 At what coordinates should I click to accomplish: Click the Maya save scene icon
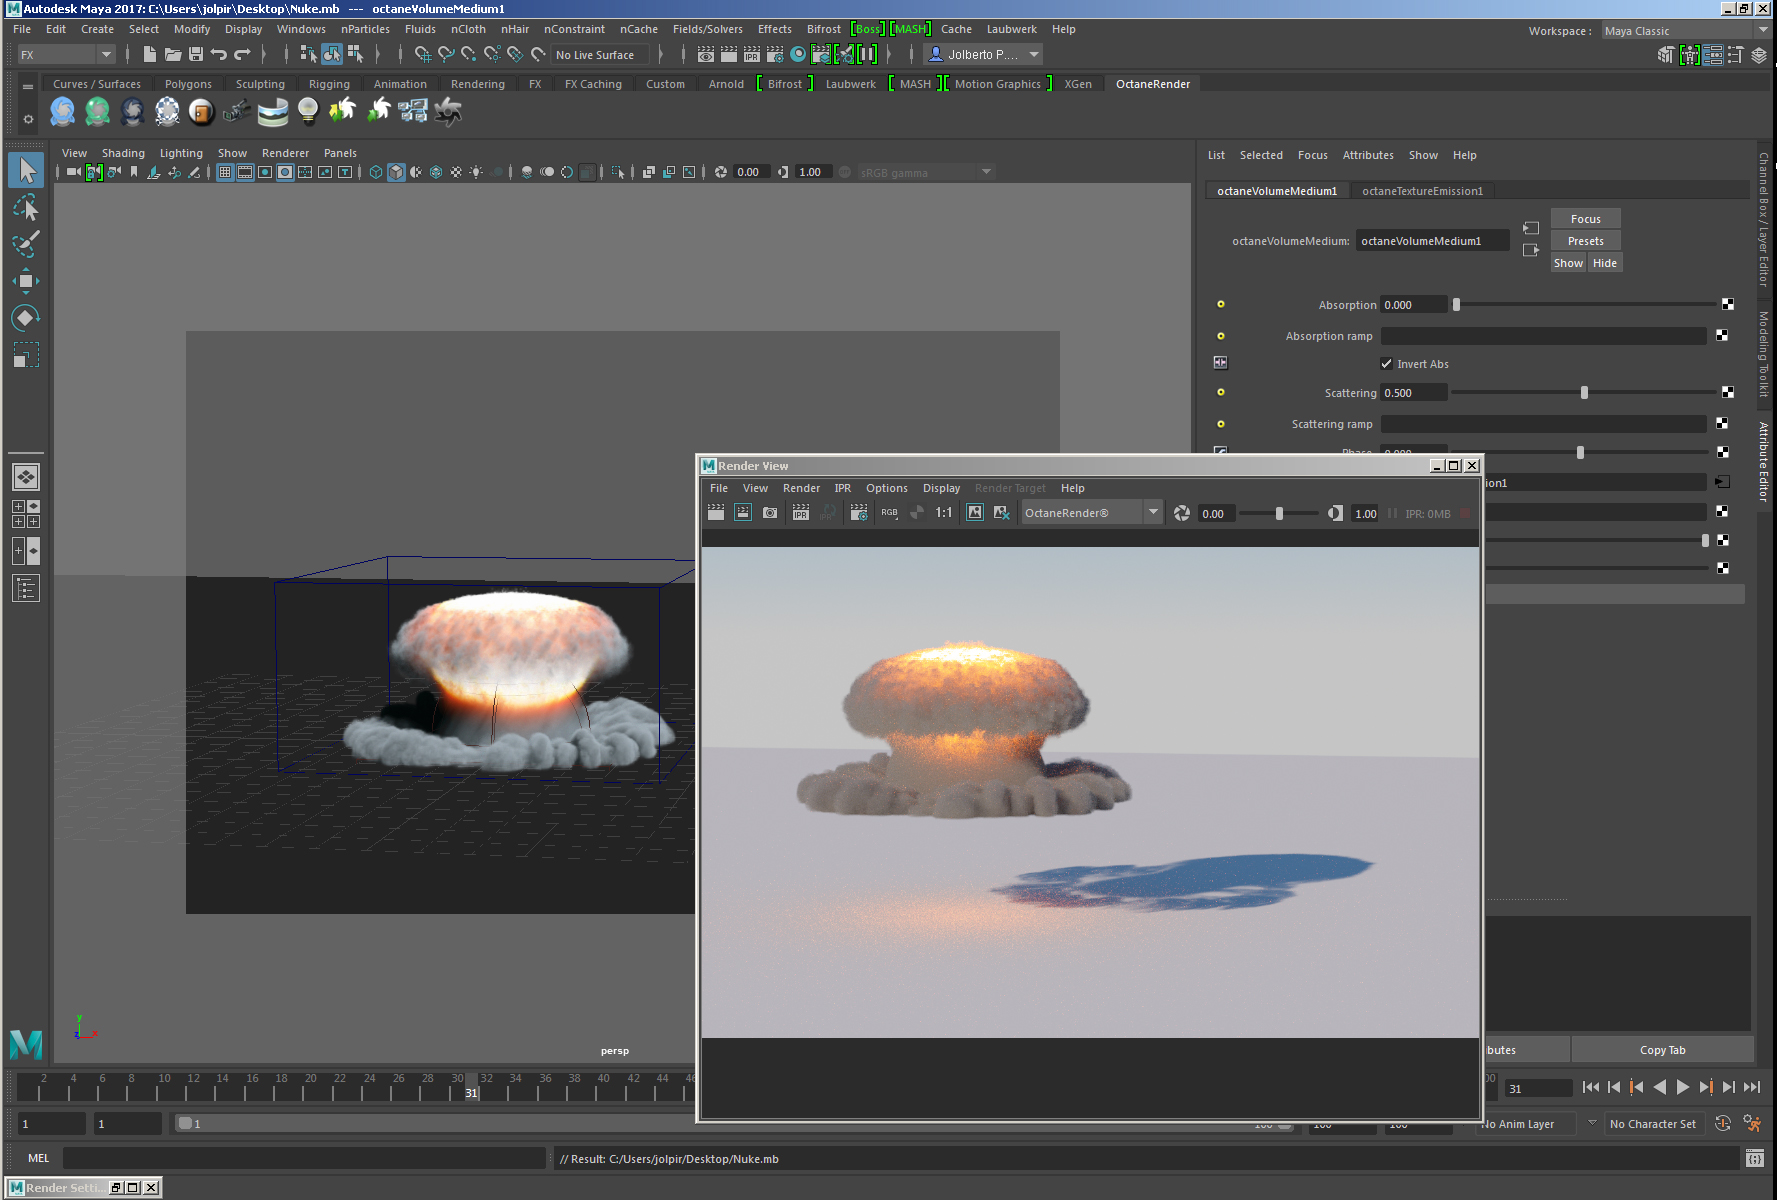[x=196, y=55]
